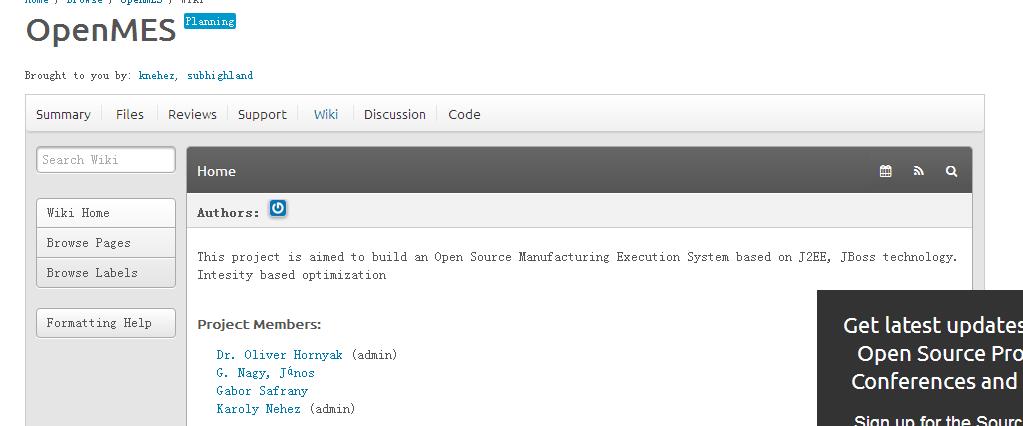Viewport: 1023px width, 426px height.
Task: Click 'Intesity based optimization' text
Action: 292,275
